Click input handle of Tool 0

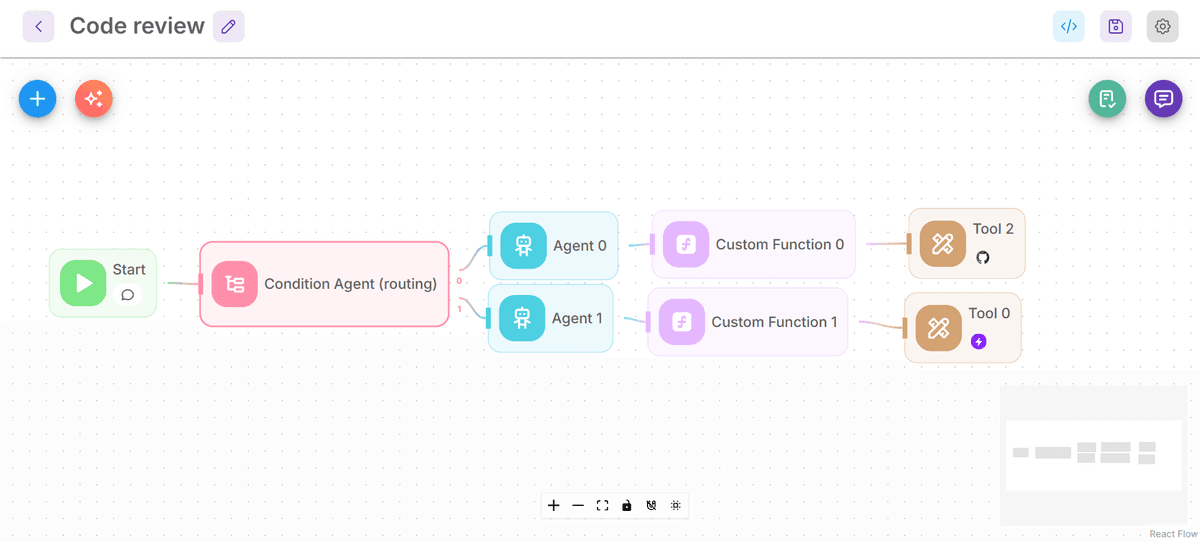pyautogui.click(x=905, y=328)
